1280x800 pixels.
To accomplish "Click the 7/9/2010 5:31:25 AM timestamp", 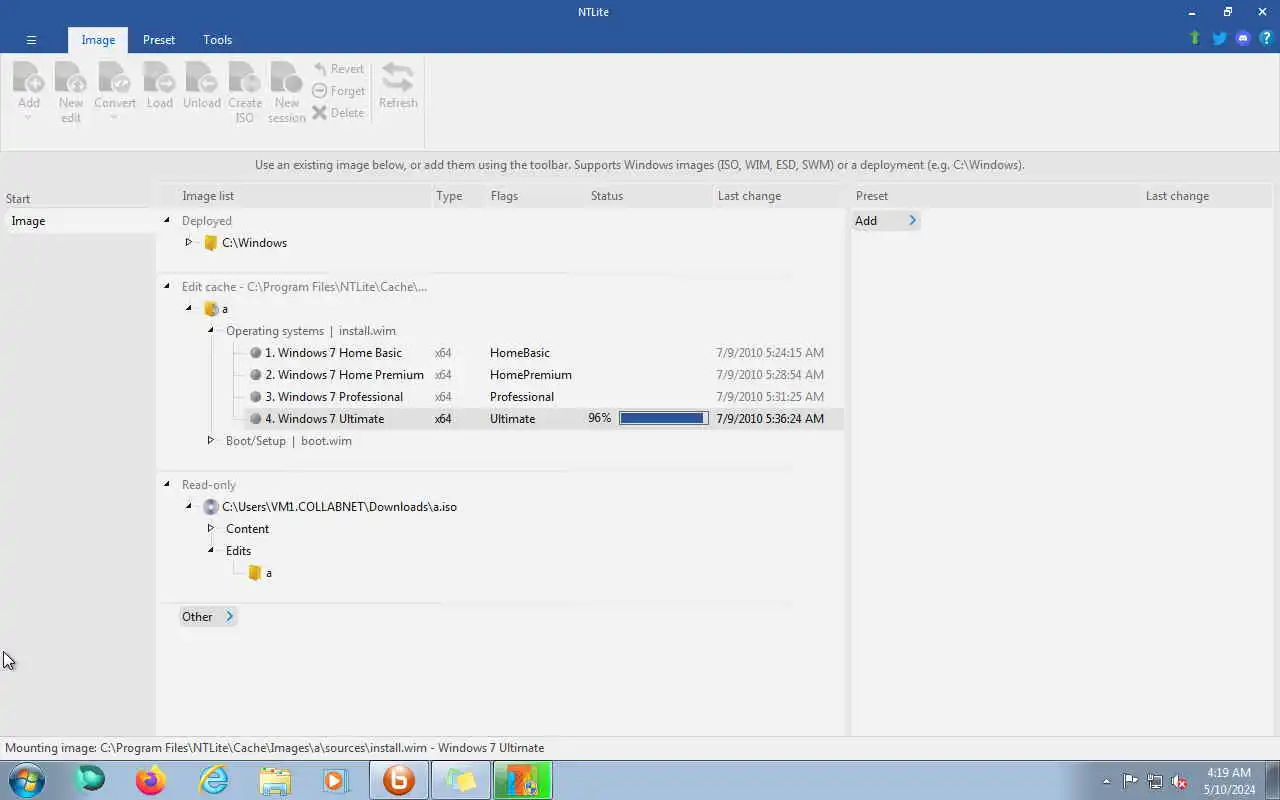I will (770, 397).
